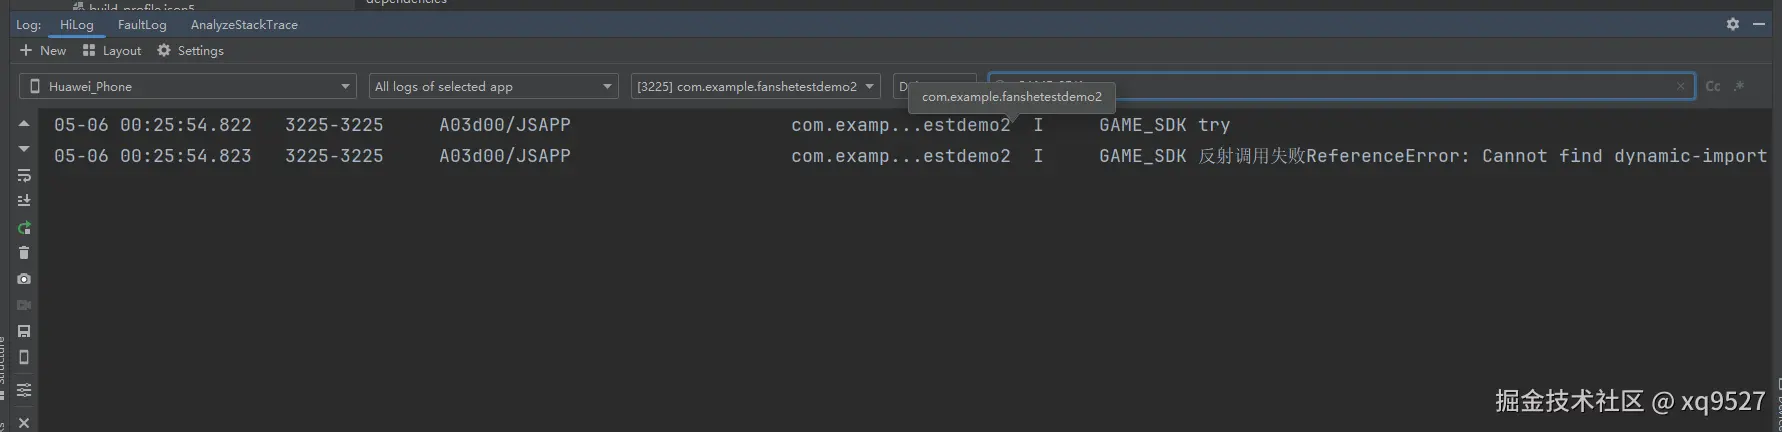Save logs with the floppy disk icon
Image resolution: width=1782 pixels, height=432 pixels.
point(24,331)
